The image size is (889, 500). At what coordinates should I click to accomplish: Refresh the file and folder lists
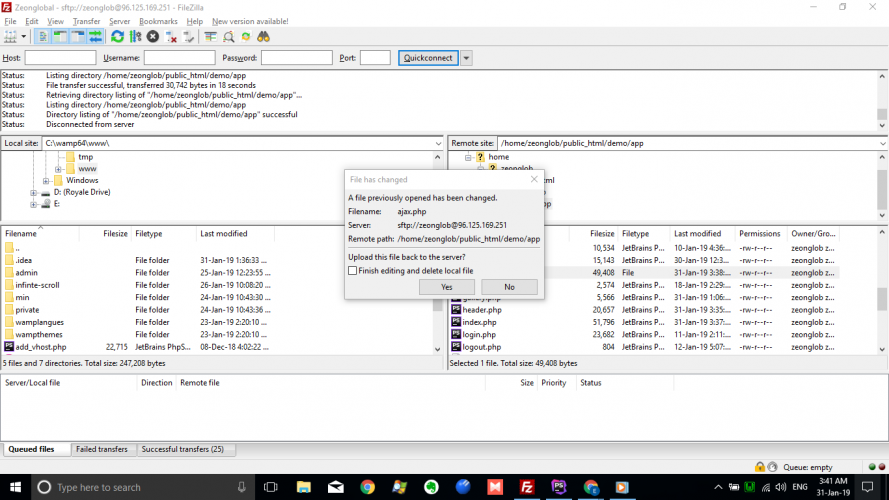[117, 37]
